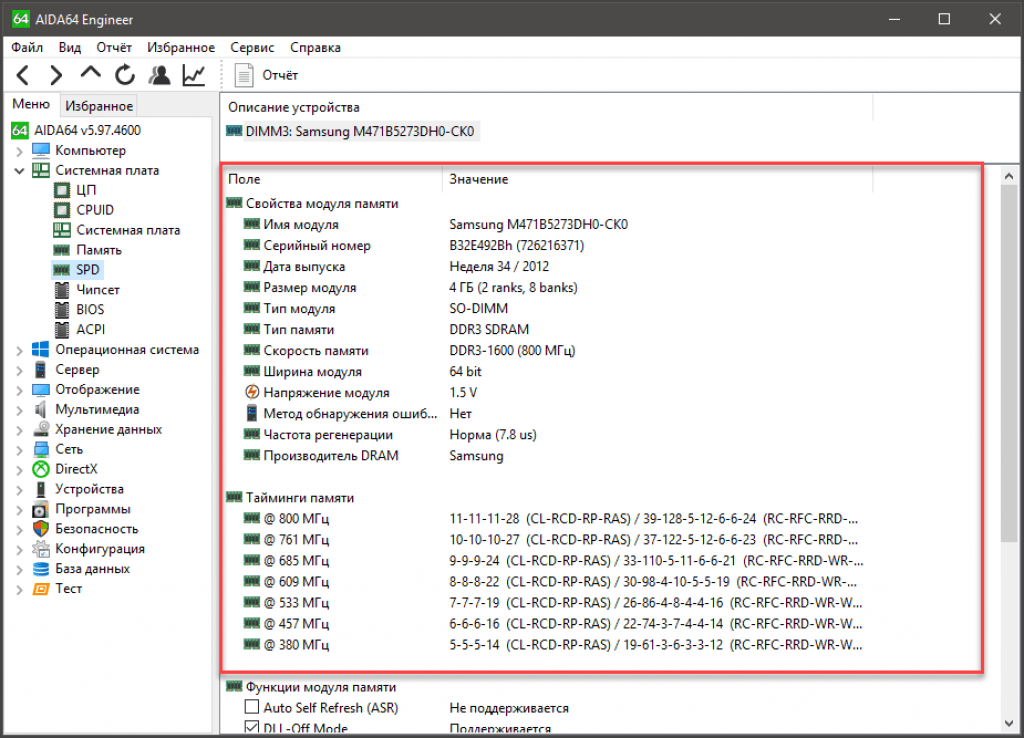Expand the Отображение tree node
Image resolution: width=1024 pixels, height=738 pixels.
click(19, 390)
